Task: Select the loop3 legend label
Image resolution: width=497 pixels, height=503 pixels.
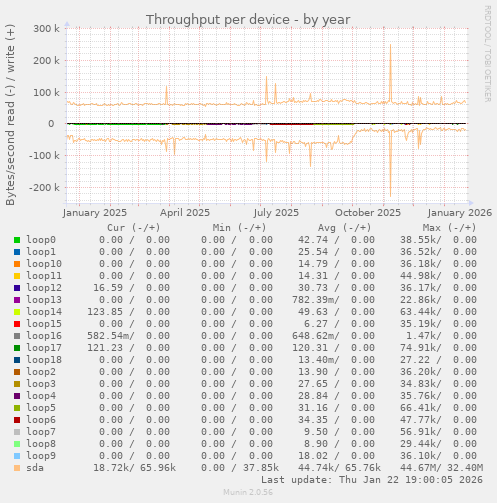Action: [41, 384]
